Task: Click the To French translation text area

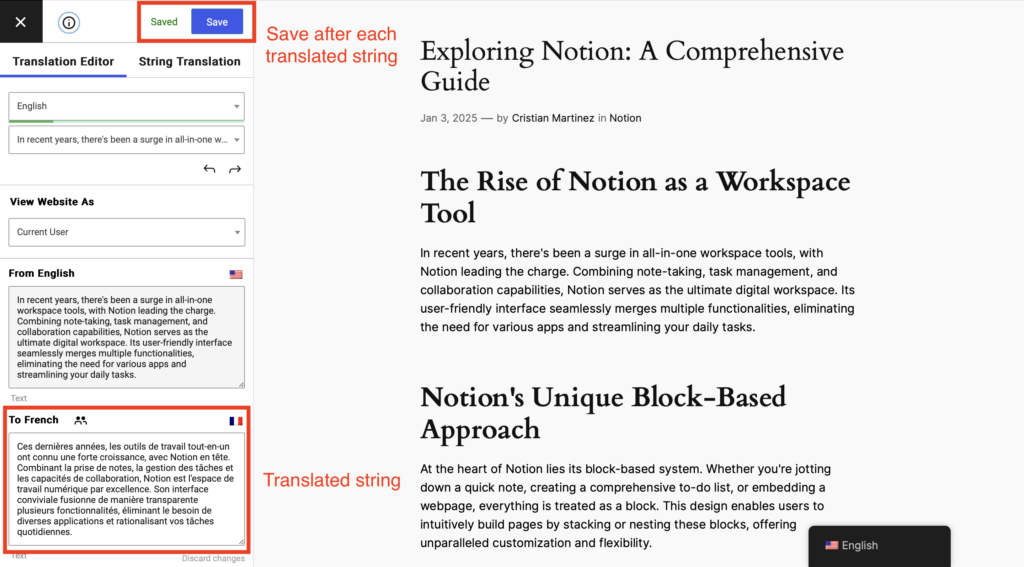Action: [127, 489]
